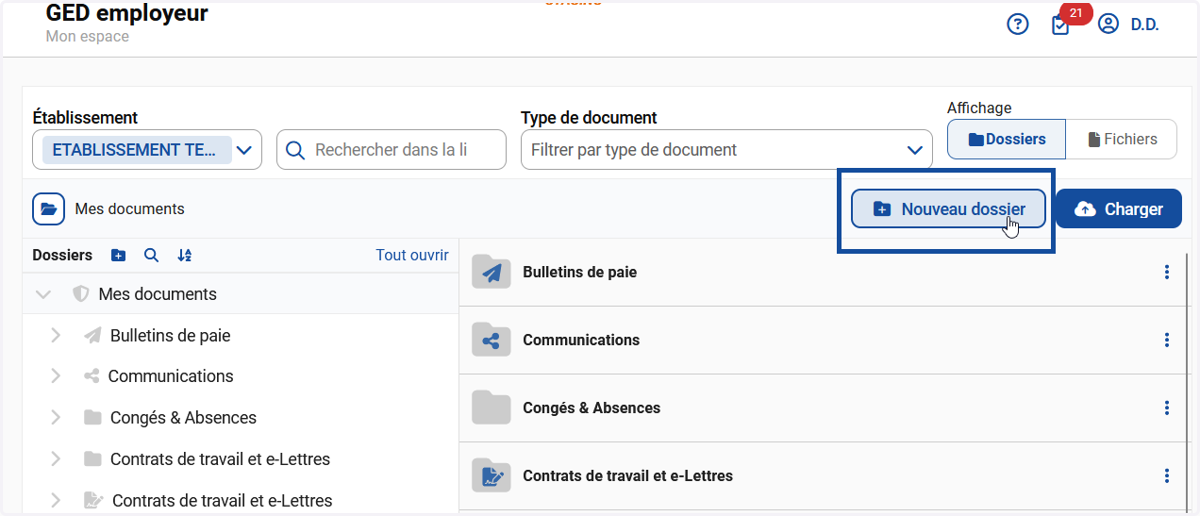Click the shield icon next to Mes documents tree node
The width and height of the screenshot is (1200, 516).
[x=81, y=294]
